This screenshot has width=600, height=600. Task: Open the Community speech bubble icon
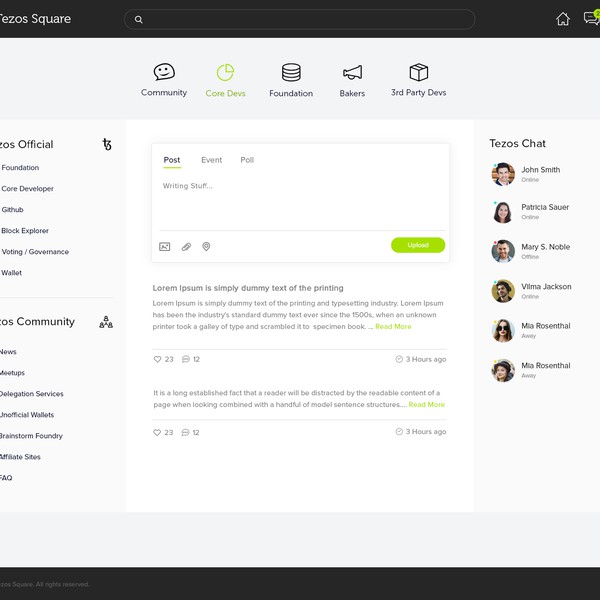164,72
